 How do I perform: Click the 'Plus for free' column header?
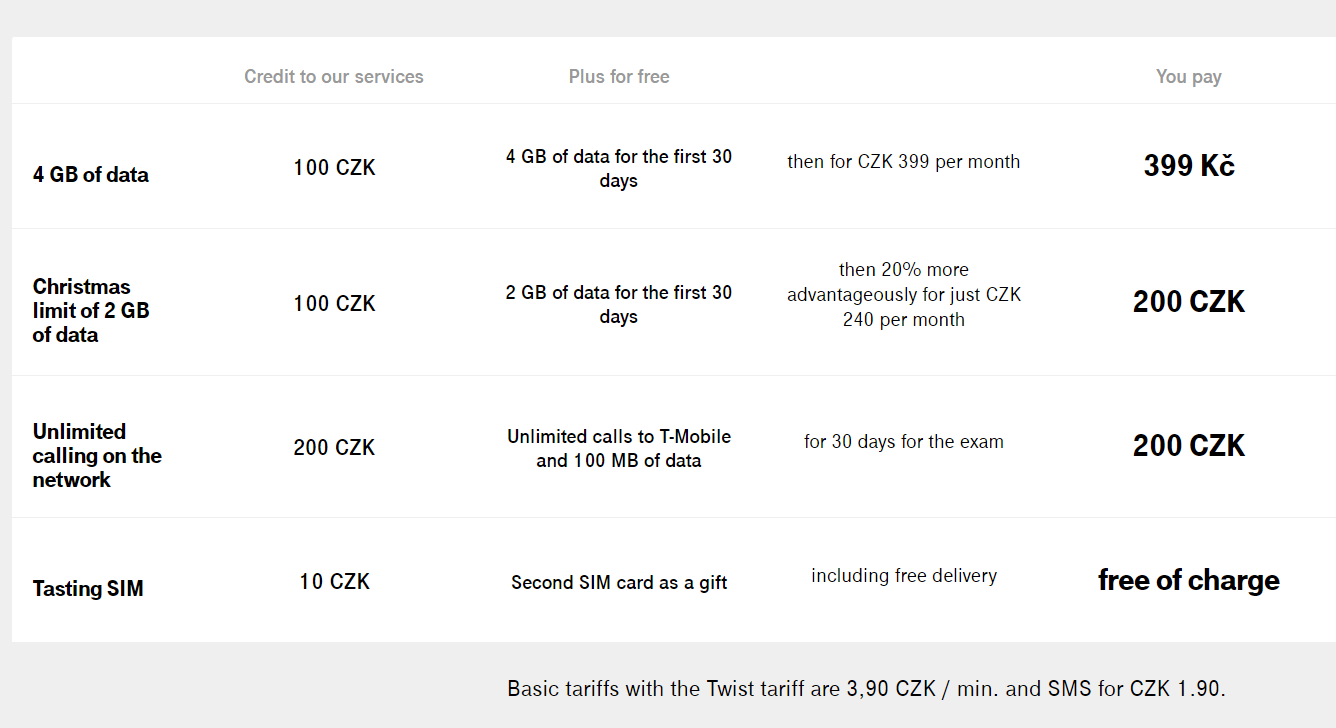[x=619, y=77]
